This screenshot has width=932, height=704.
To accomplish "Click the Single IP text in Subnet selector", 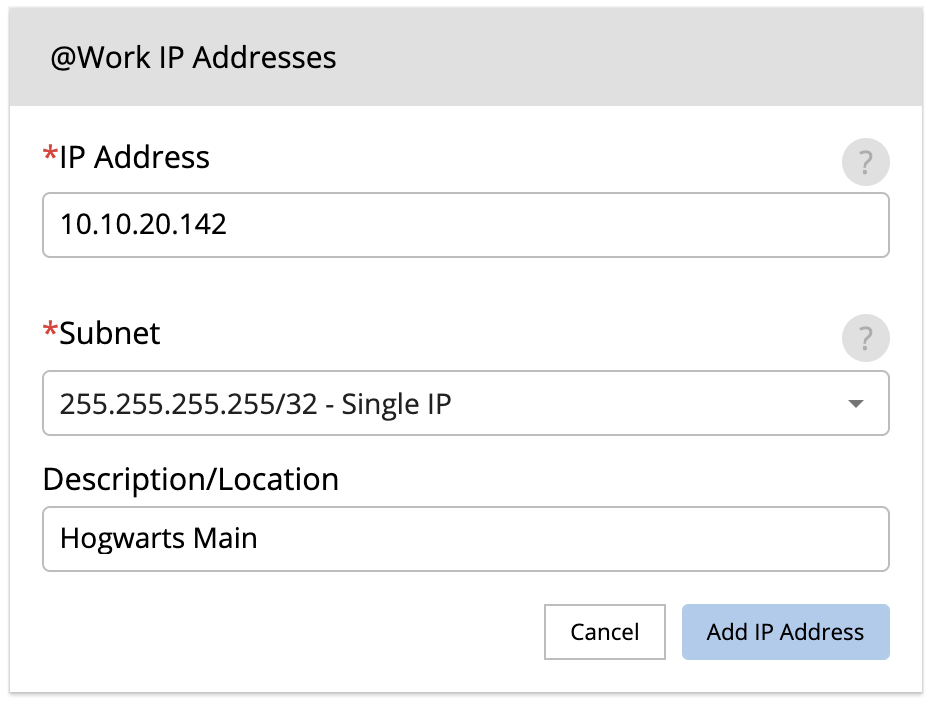I will click(396, 404).
